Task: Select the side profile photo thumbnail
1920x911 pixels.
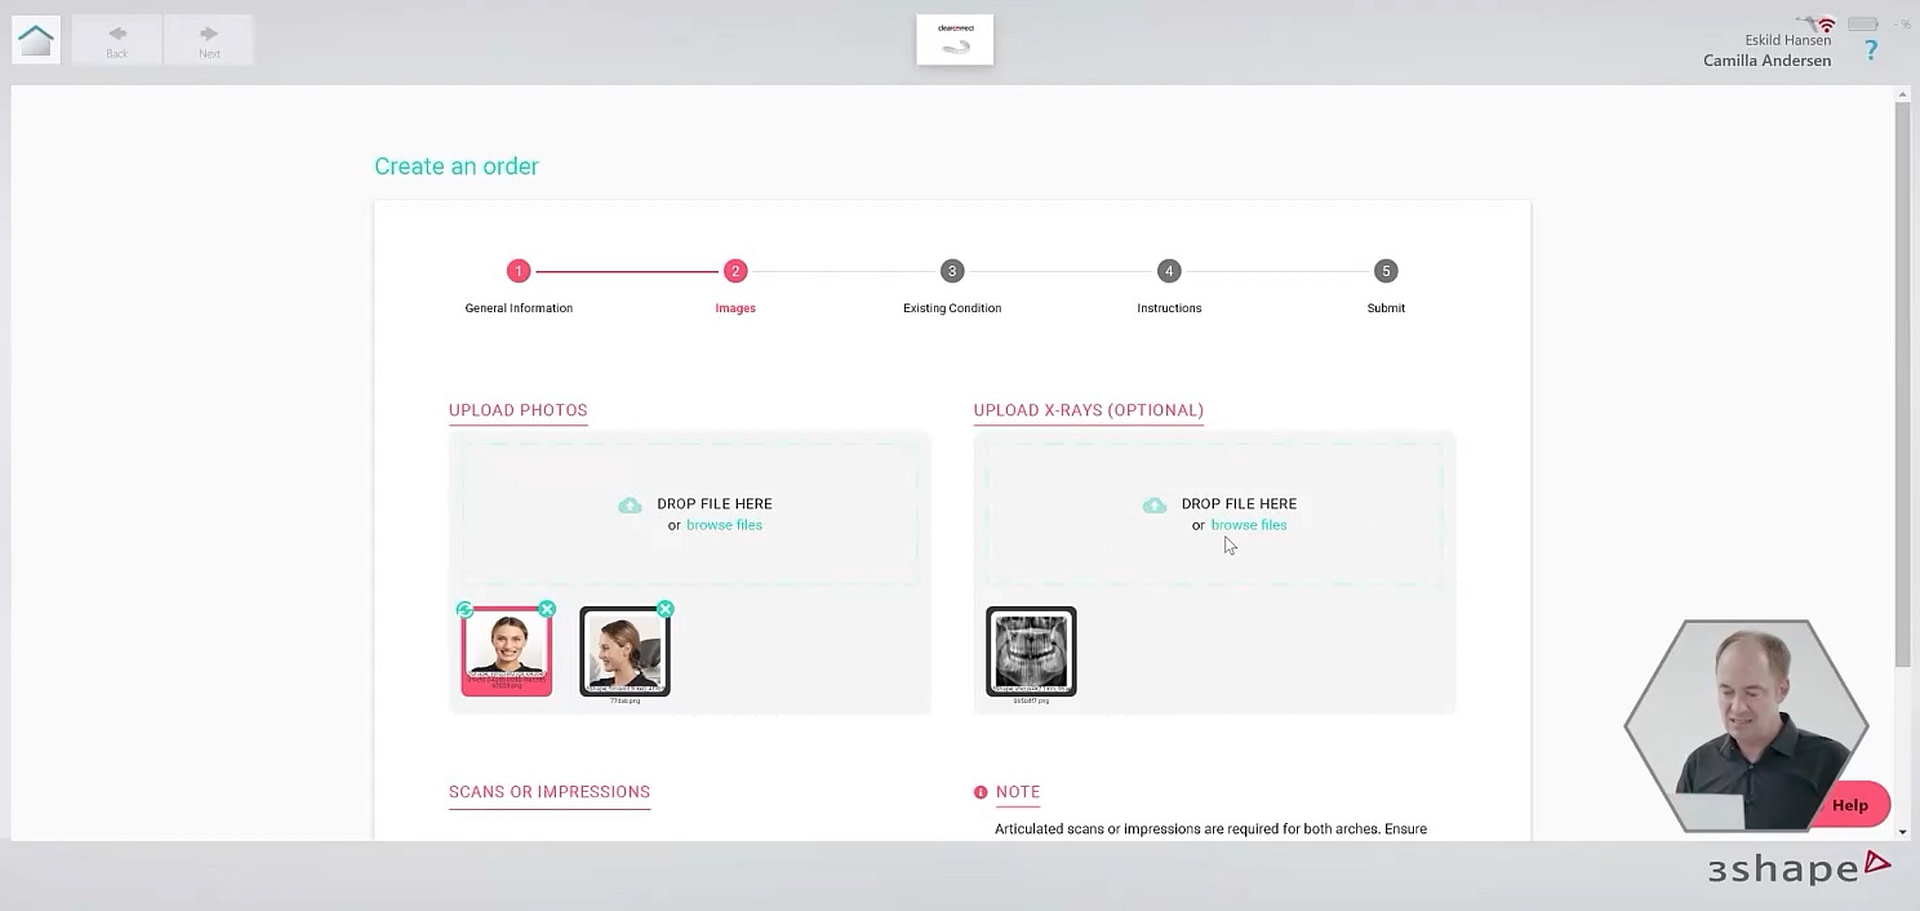Action: 625,650
